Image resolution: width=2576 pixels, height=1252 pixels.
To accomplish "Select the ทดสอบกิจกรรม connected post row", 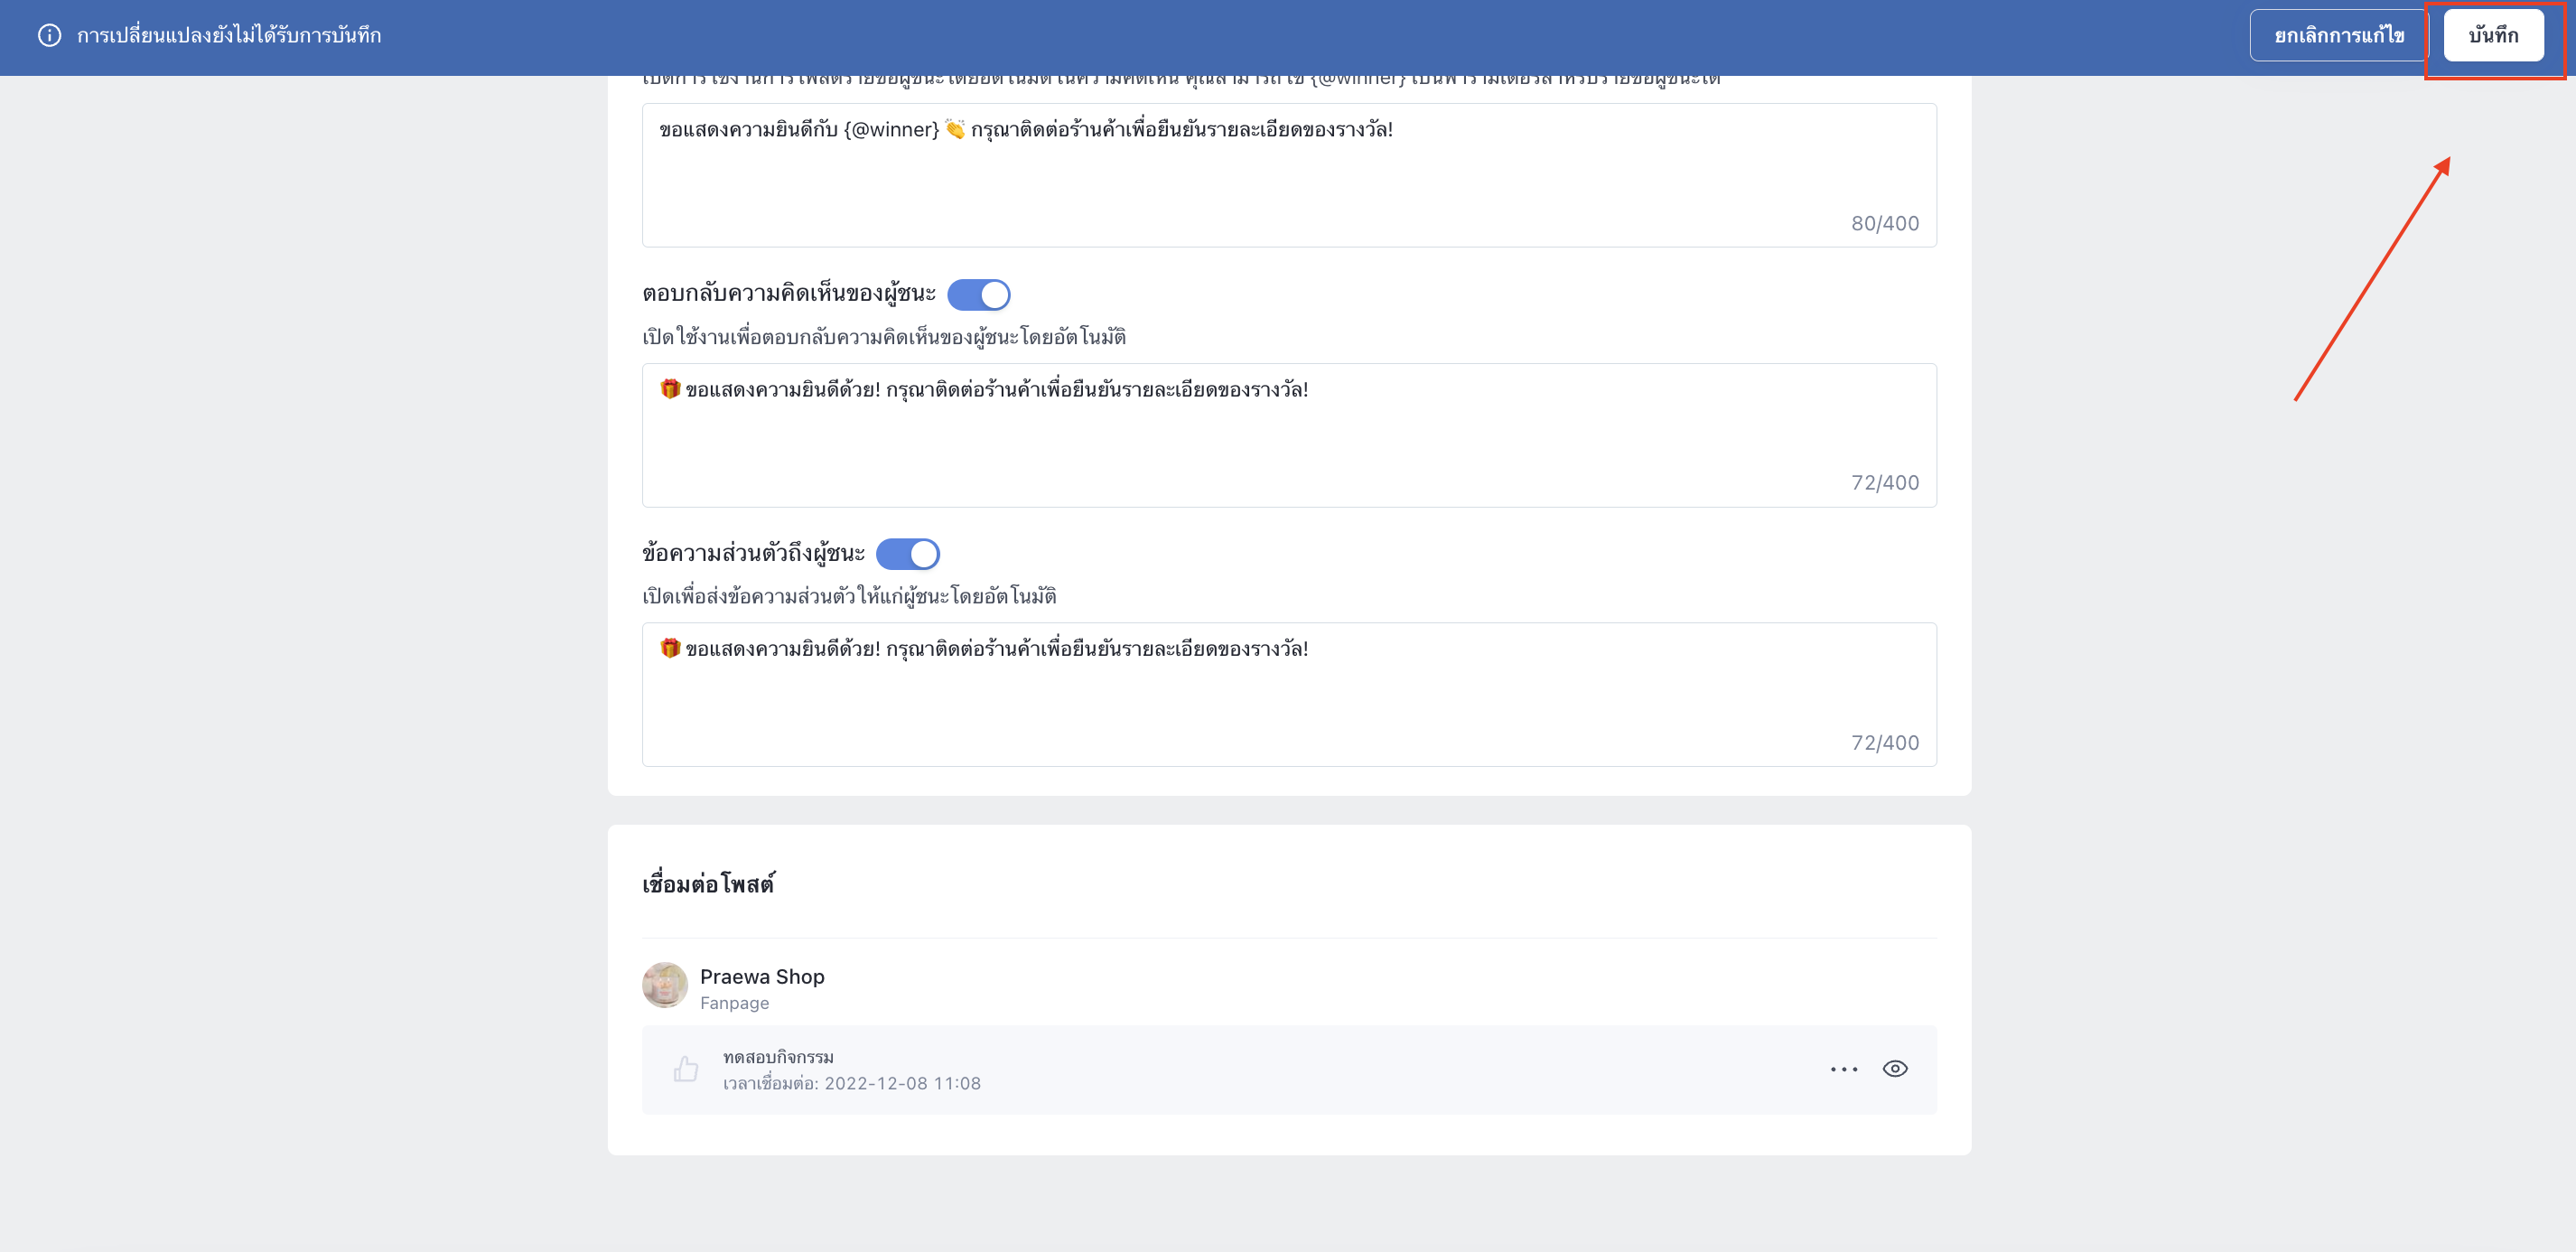I will (1289, 1070).
